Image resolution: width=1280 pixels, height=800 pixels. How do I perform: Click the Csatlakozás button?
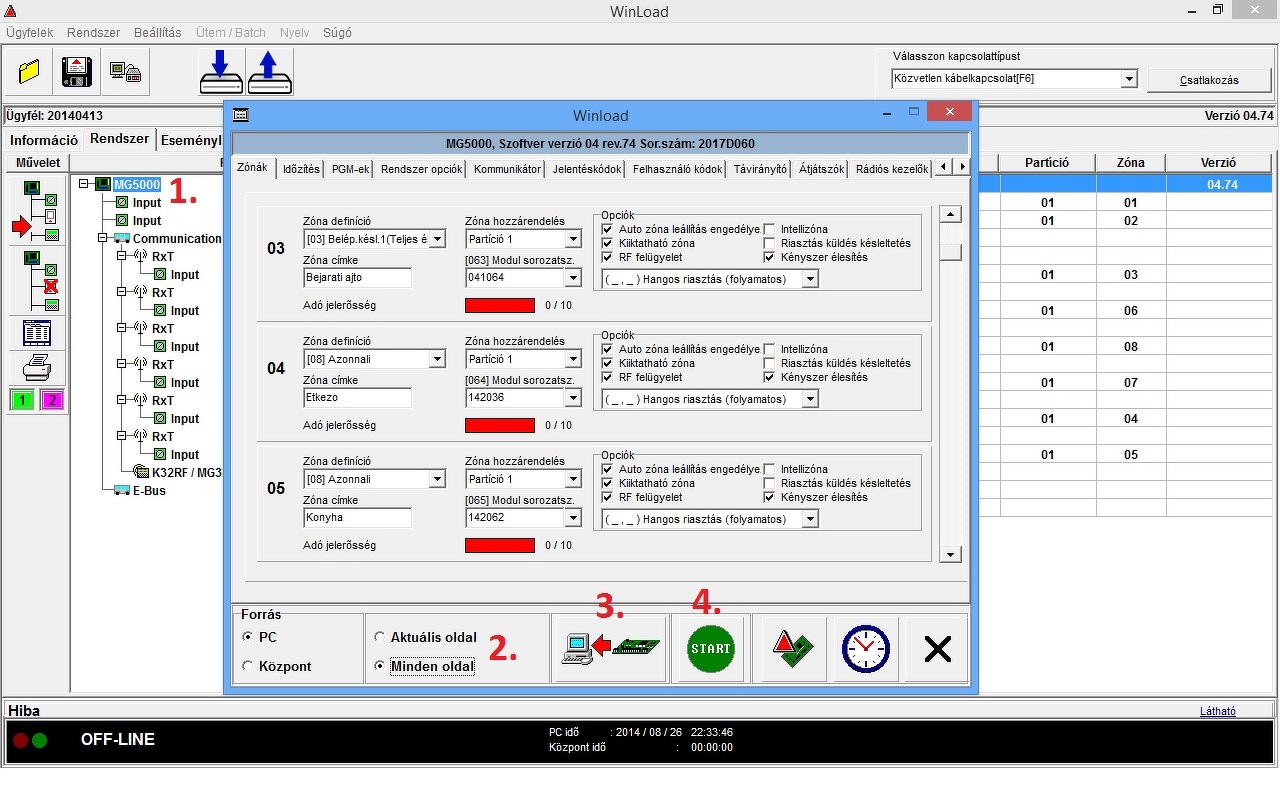click(1209, 80)
